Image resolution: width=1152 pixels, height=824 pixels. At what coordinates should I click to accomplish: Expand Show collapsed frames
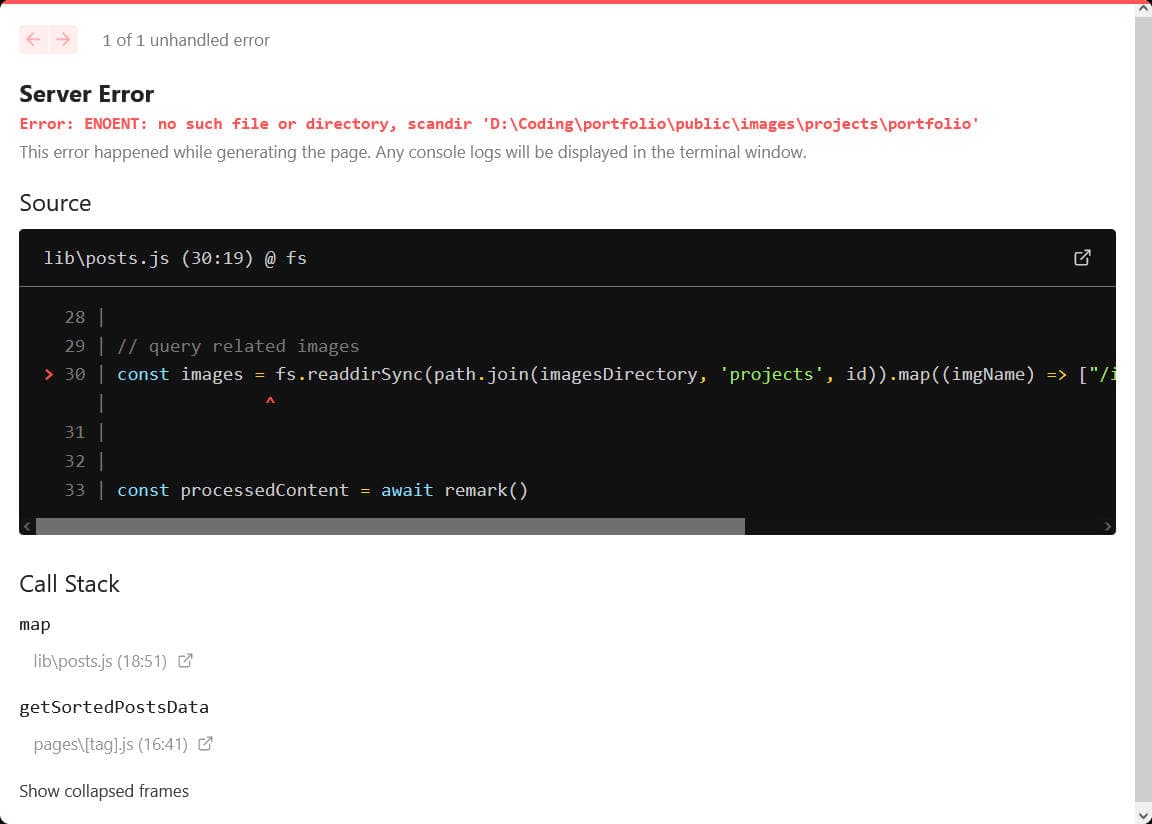(x=104, y=791)
